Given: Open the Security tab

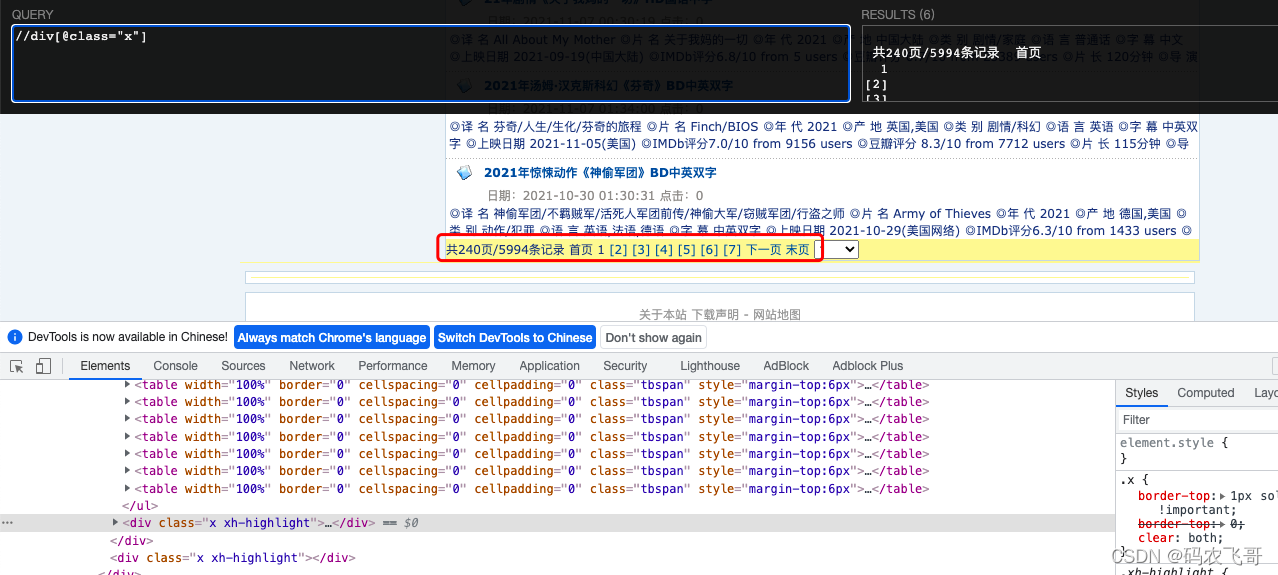Looking at the screenshot, I should (x=625, y=366).
